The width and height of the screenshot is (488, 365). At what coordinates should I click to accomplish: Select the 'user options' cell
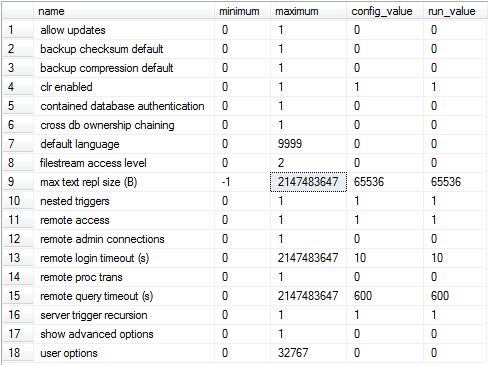124,353
